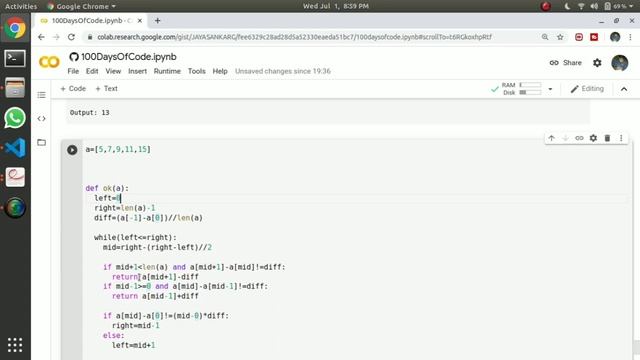This screenshot has width=640, height=360.
Task: Click the second red browser extension icon
Action: pos(594,37)
